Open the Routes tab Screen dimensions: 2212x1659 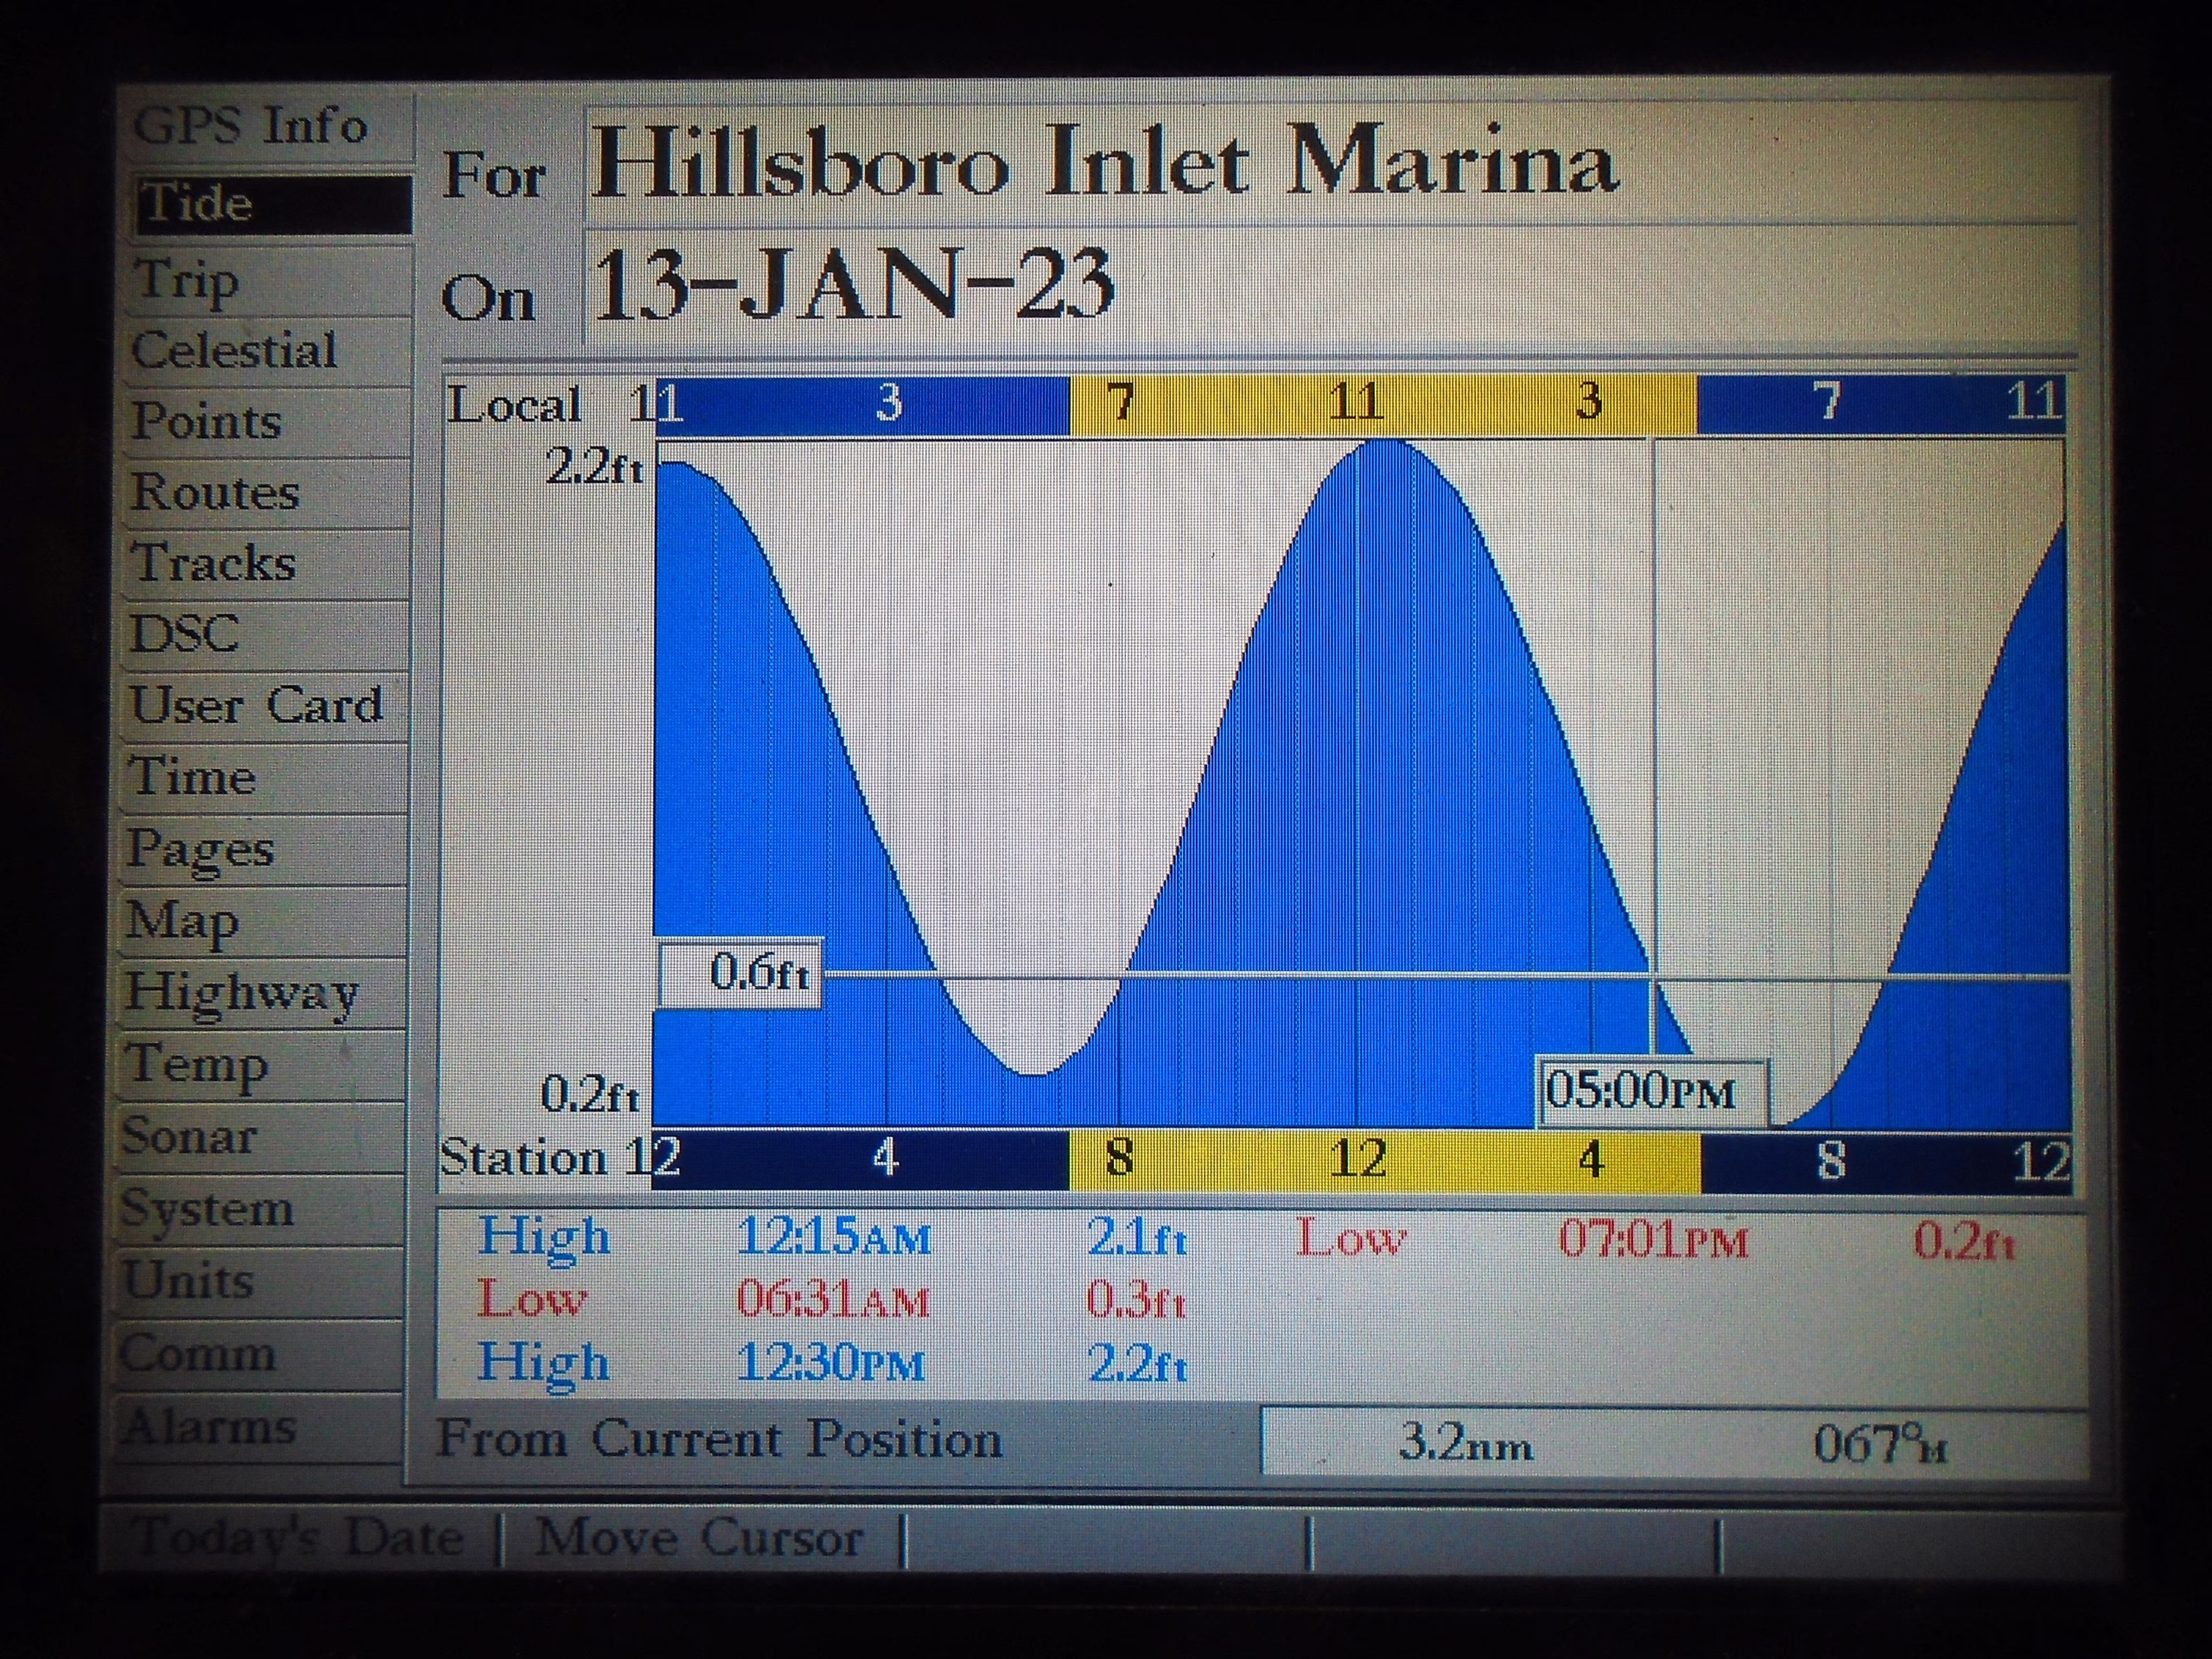(x=267, y=493)
